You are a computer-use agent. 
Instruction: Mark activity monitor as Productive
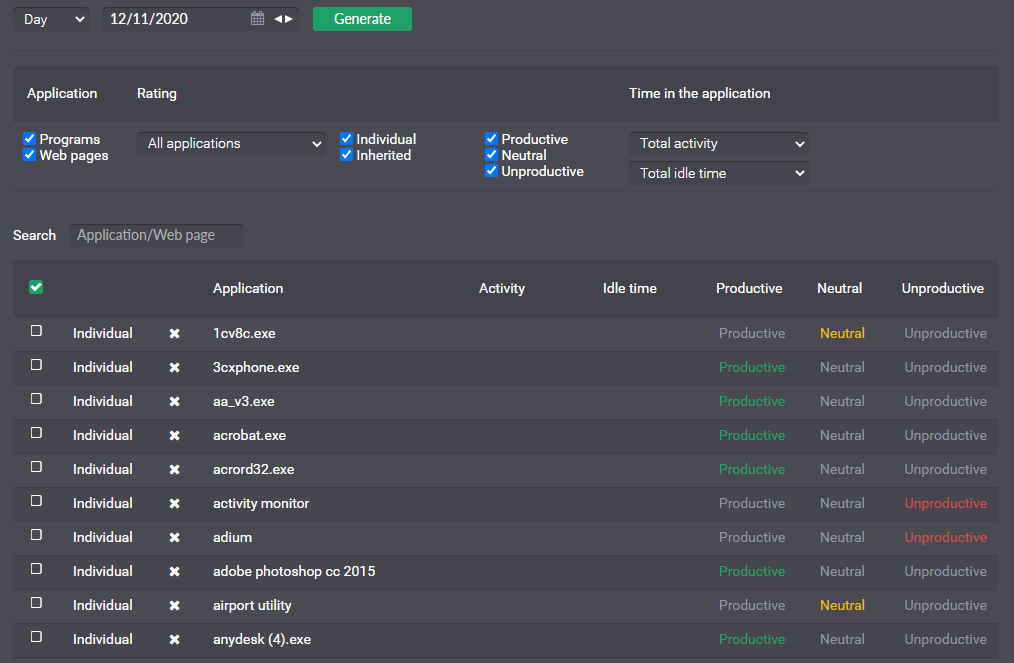click(x=752, y=503)
